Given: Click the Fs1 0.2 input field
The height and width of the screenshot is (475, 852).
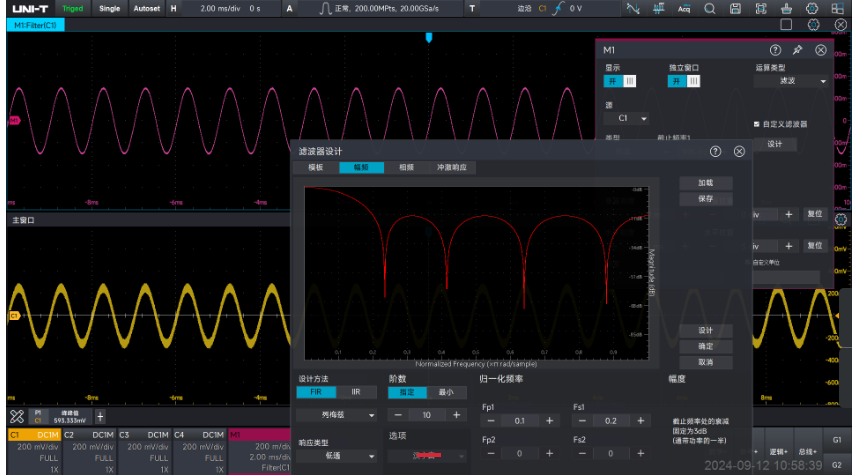Looking at the screenshot, I should point(611,421).
